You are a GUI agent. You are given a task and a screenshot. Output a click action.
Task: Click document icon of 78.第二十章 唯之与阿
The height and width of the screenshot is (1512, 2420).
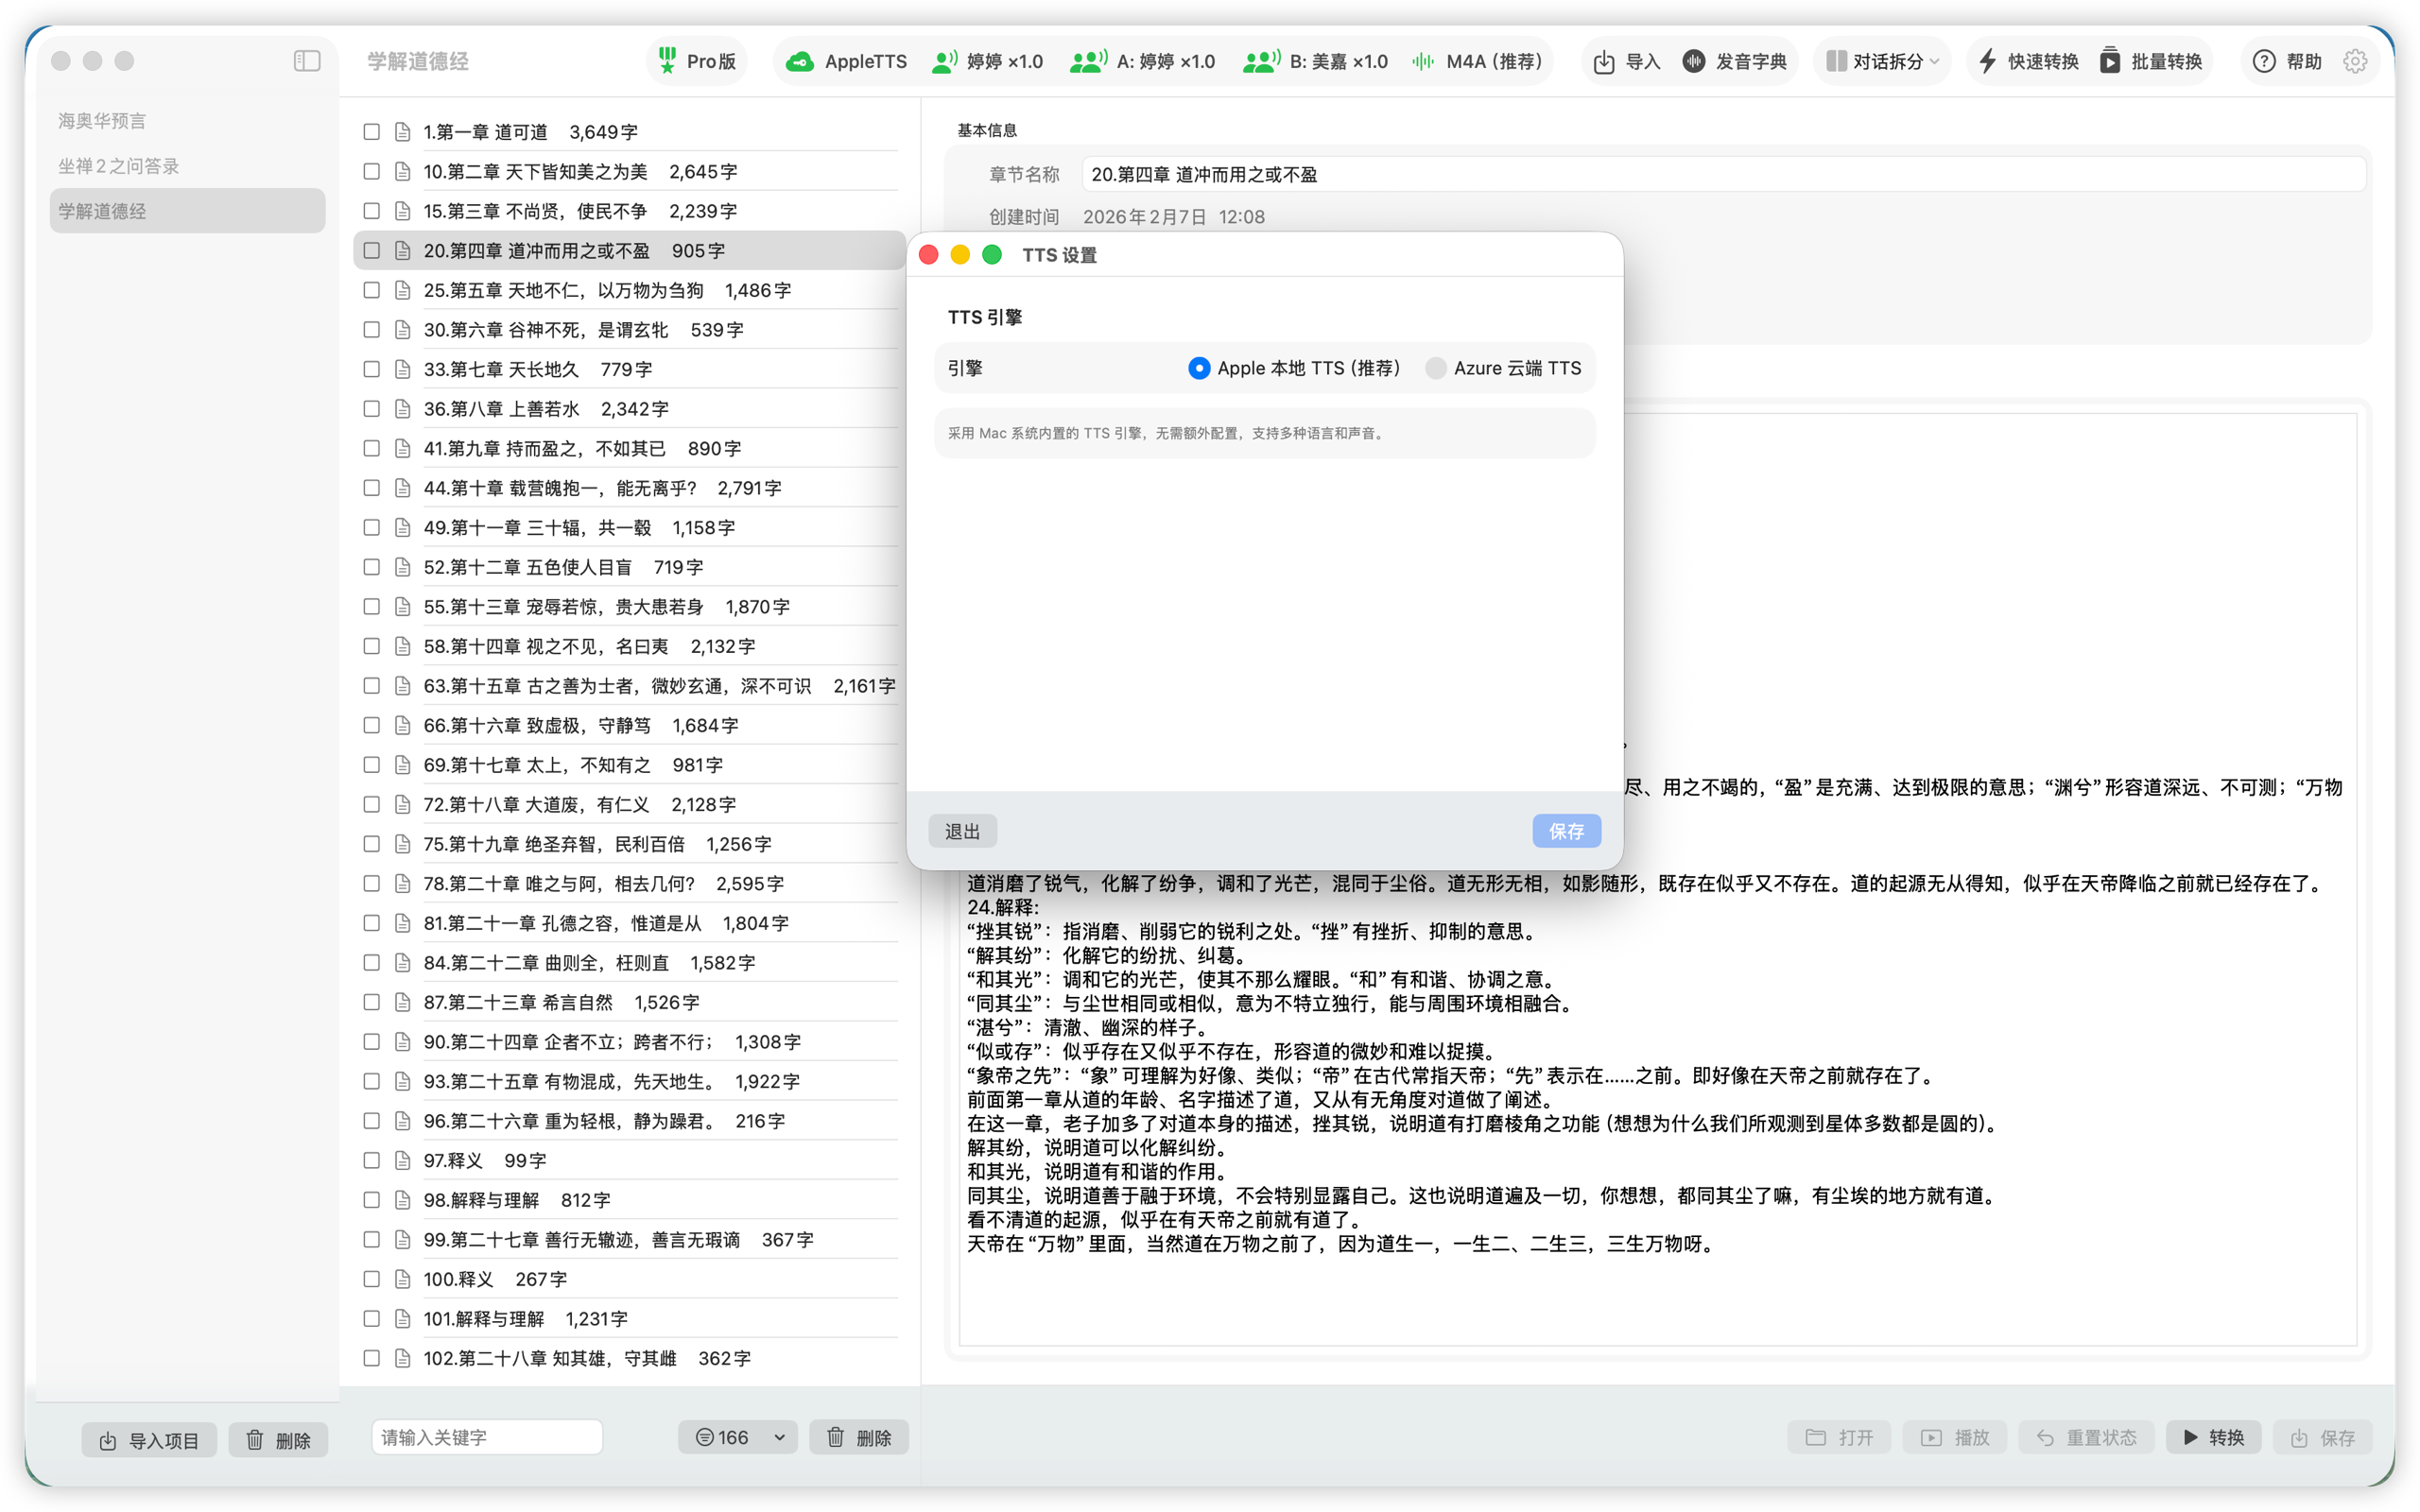tap(403, 884)
